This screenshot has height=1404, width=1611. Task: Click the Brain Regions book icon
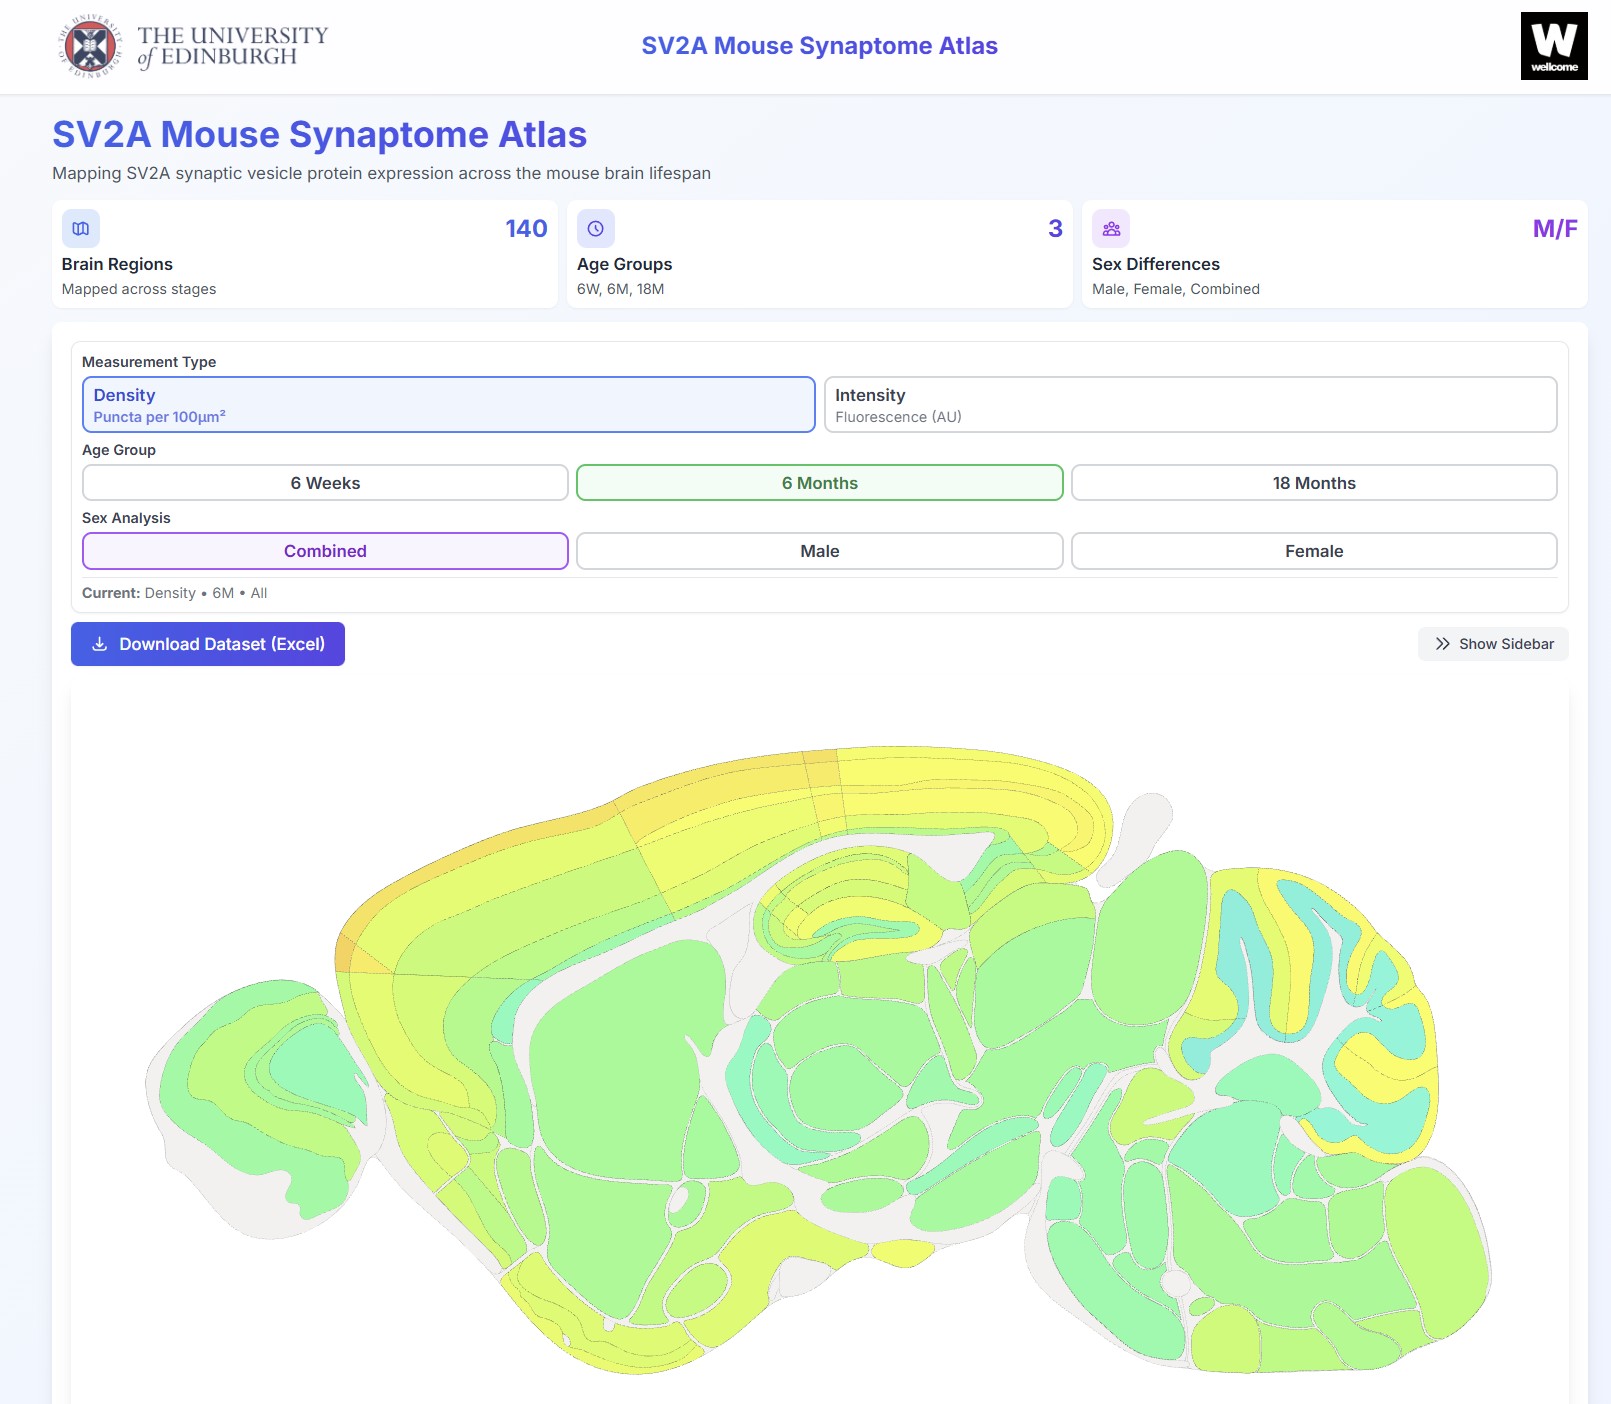click(x=81, y=229)
